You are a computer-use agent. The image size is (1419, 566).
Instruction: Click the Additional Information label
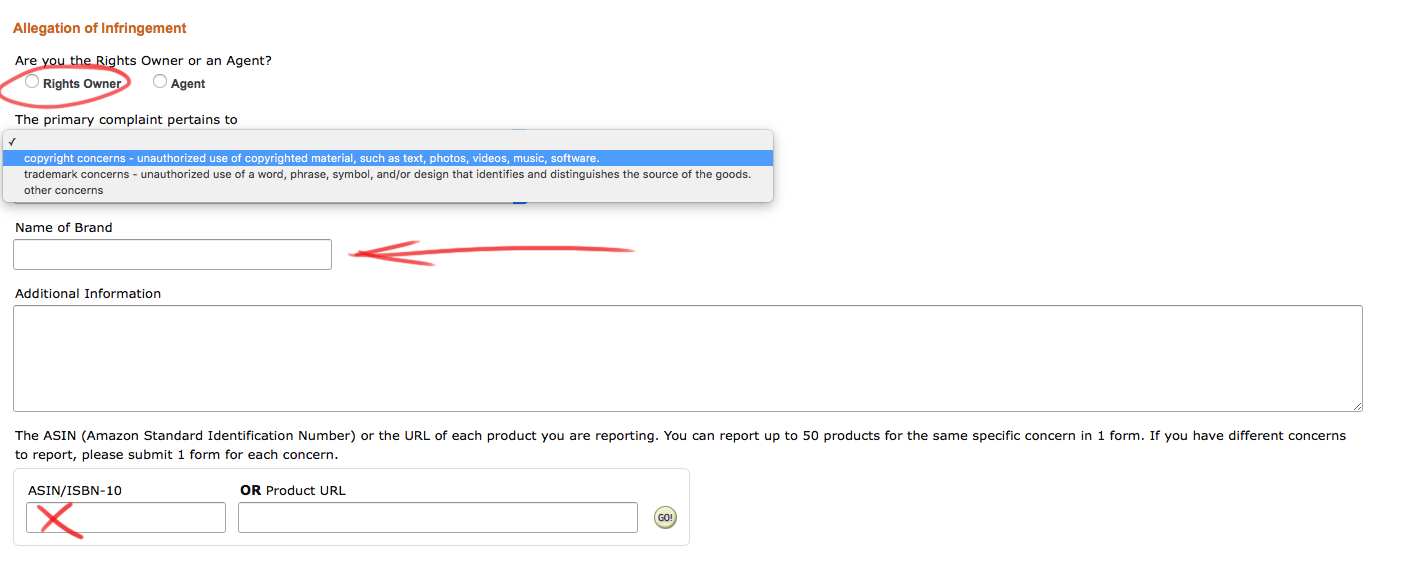click(x=88, y=294)
